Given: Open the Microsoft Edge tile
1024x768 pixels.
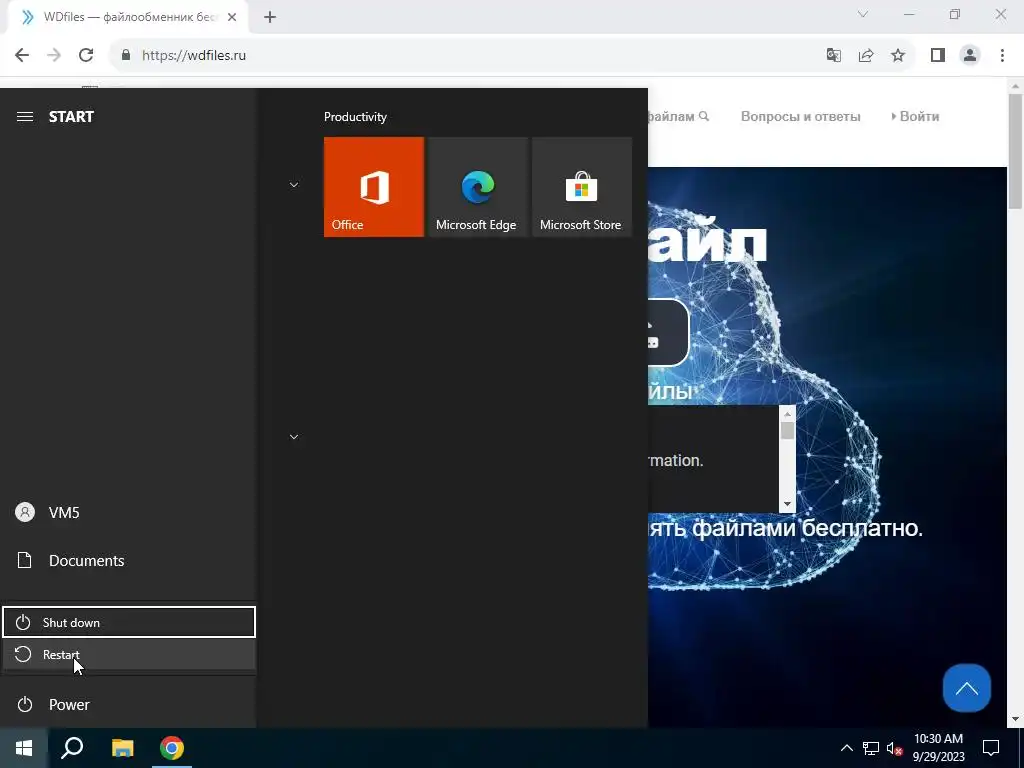Looking at the screenshot, I should (x=477, y=187).
